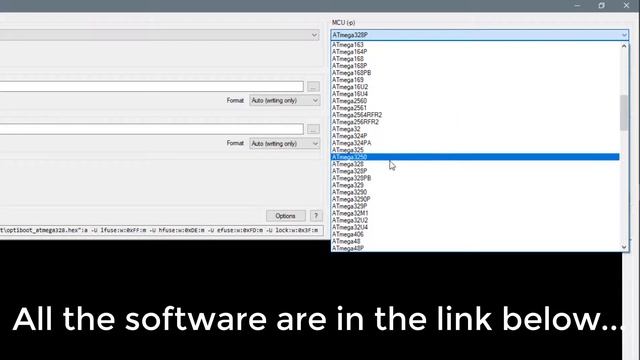Click the question mark help button
The height and width of the screenshot is (360, 640).
(316, 216)
